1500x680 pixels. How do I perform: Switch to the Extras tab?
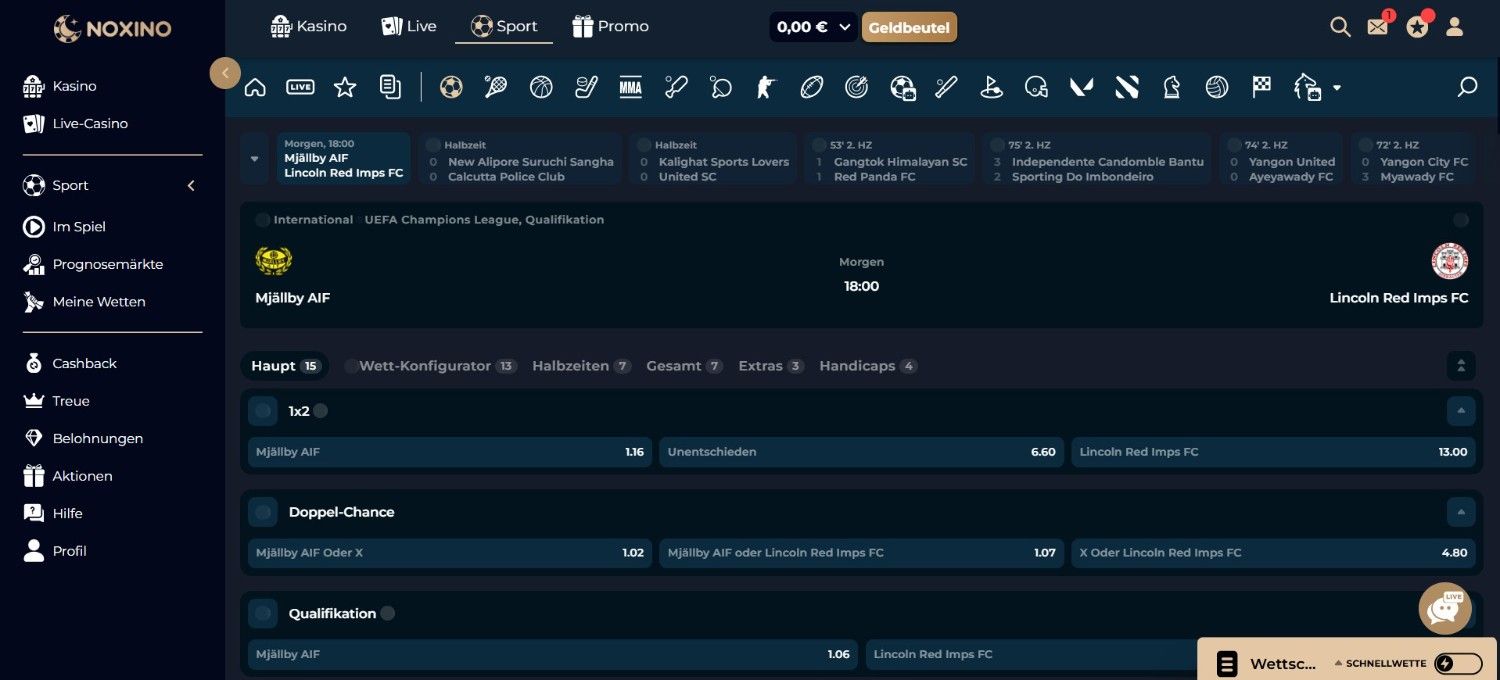coord(771,366)
